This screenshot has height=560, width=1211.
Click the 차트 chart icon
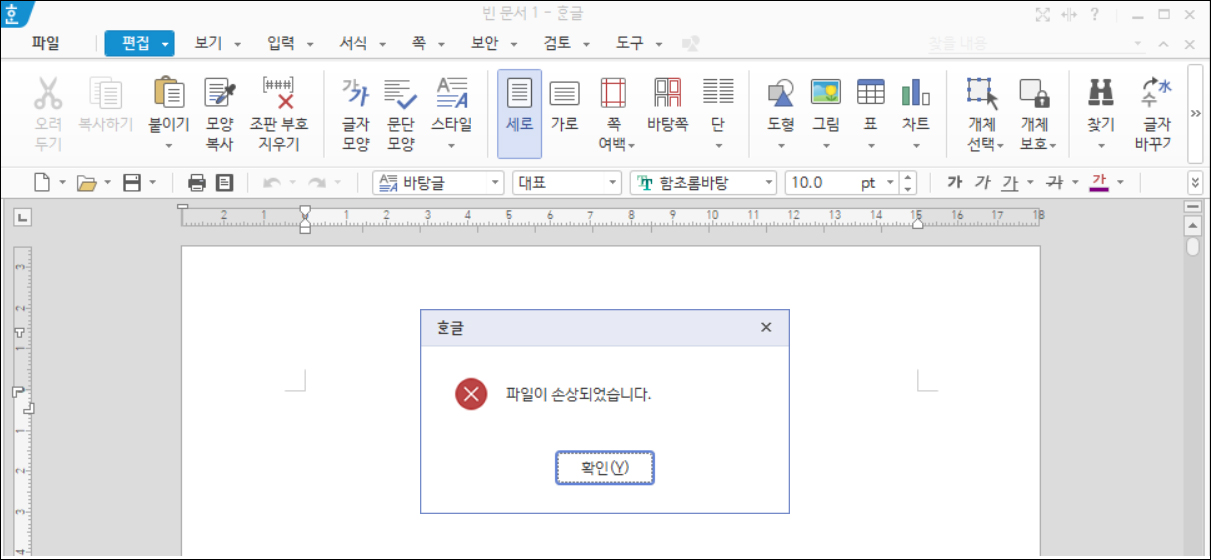click(916, 93)
